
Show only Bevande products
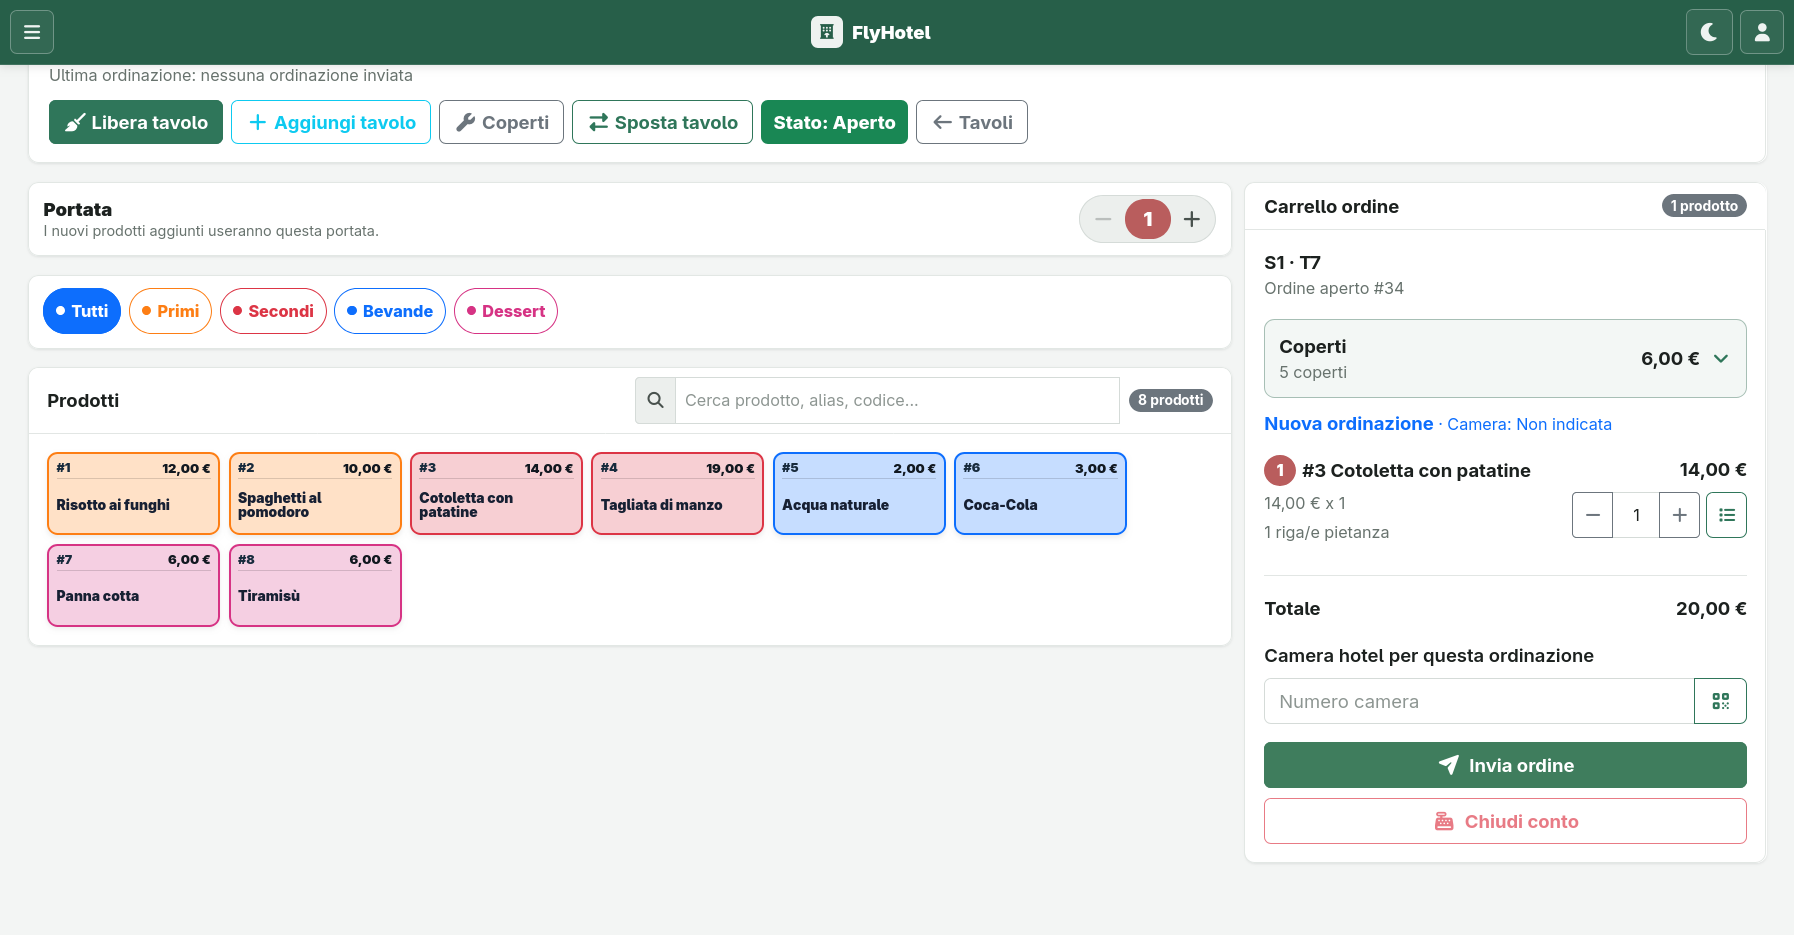click(x=390, y=311)
